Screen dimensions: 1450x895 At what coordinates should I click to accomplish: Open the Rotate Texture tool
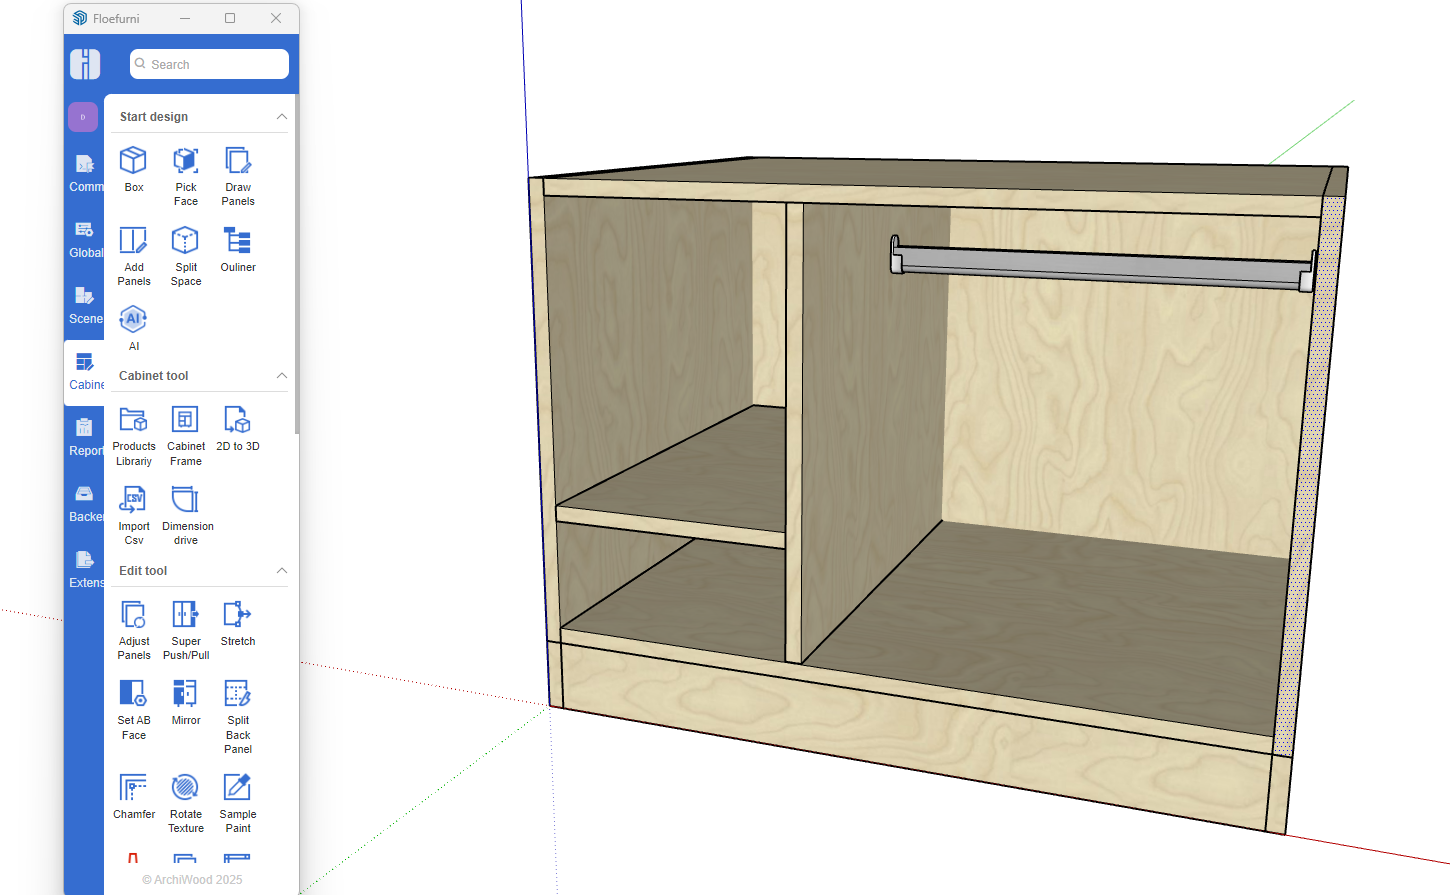pyautogui.click(x=185, y=788)
